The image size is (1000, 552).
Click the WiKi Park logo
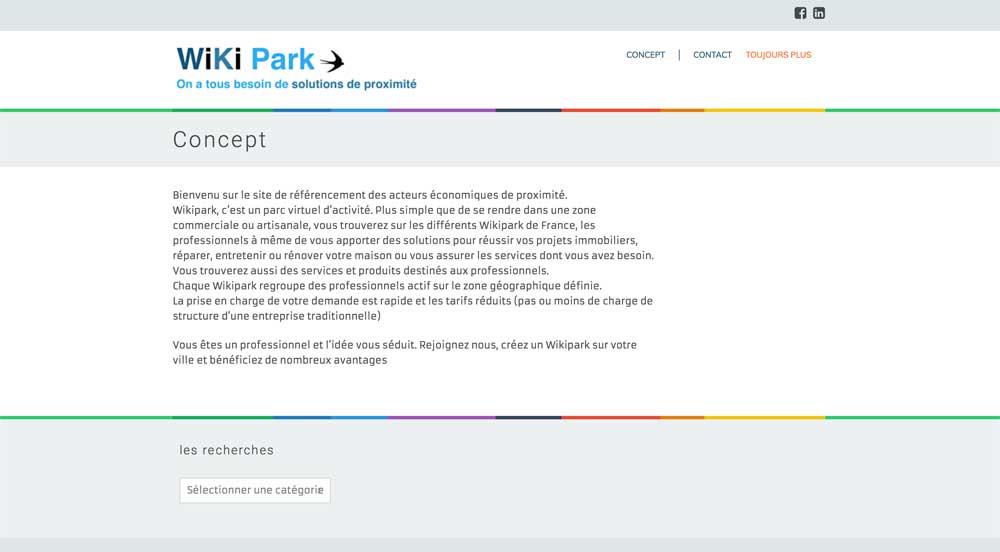[297, 68]
